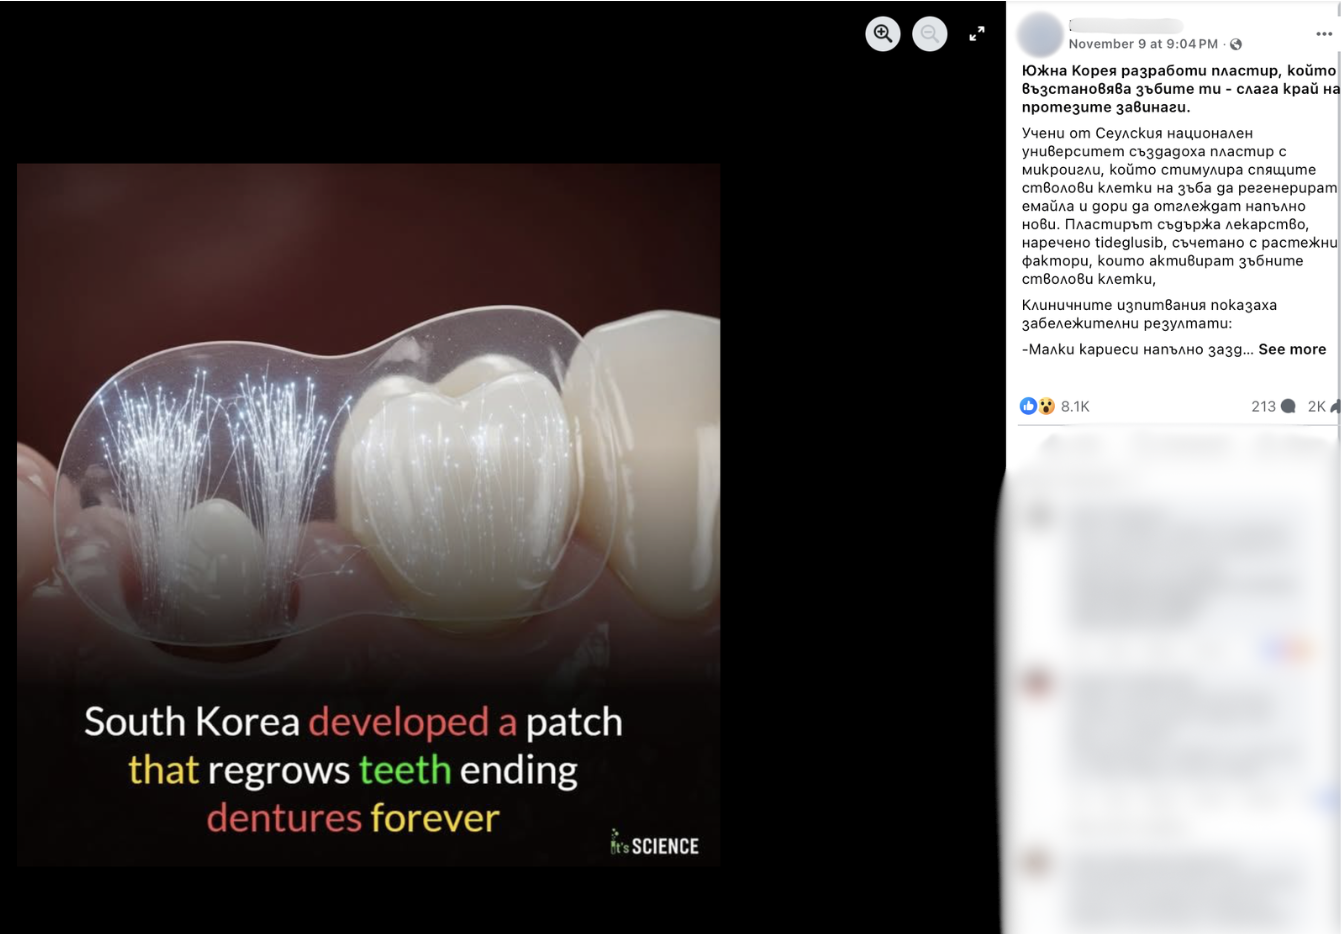Zoom in on the photo
Screen dimensions: 1342x934
[x=883, y=34]
